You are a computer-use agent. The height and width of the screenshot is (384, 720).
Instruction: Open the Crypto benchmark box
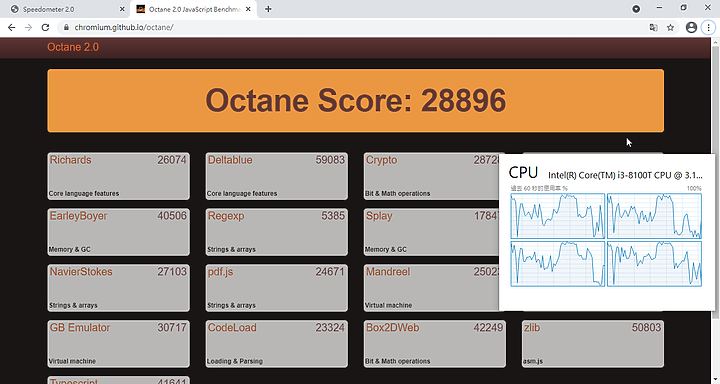point(431,176)
